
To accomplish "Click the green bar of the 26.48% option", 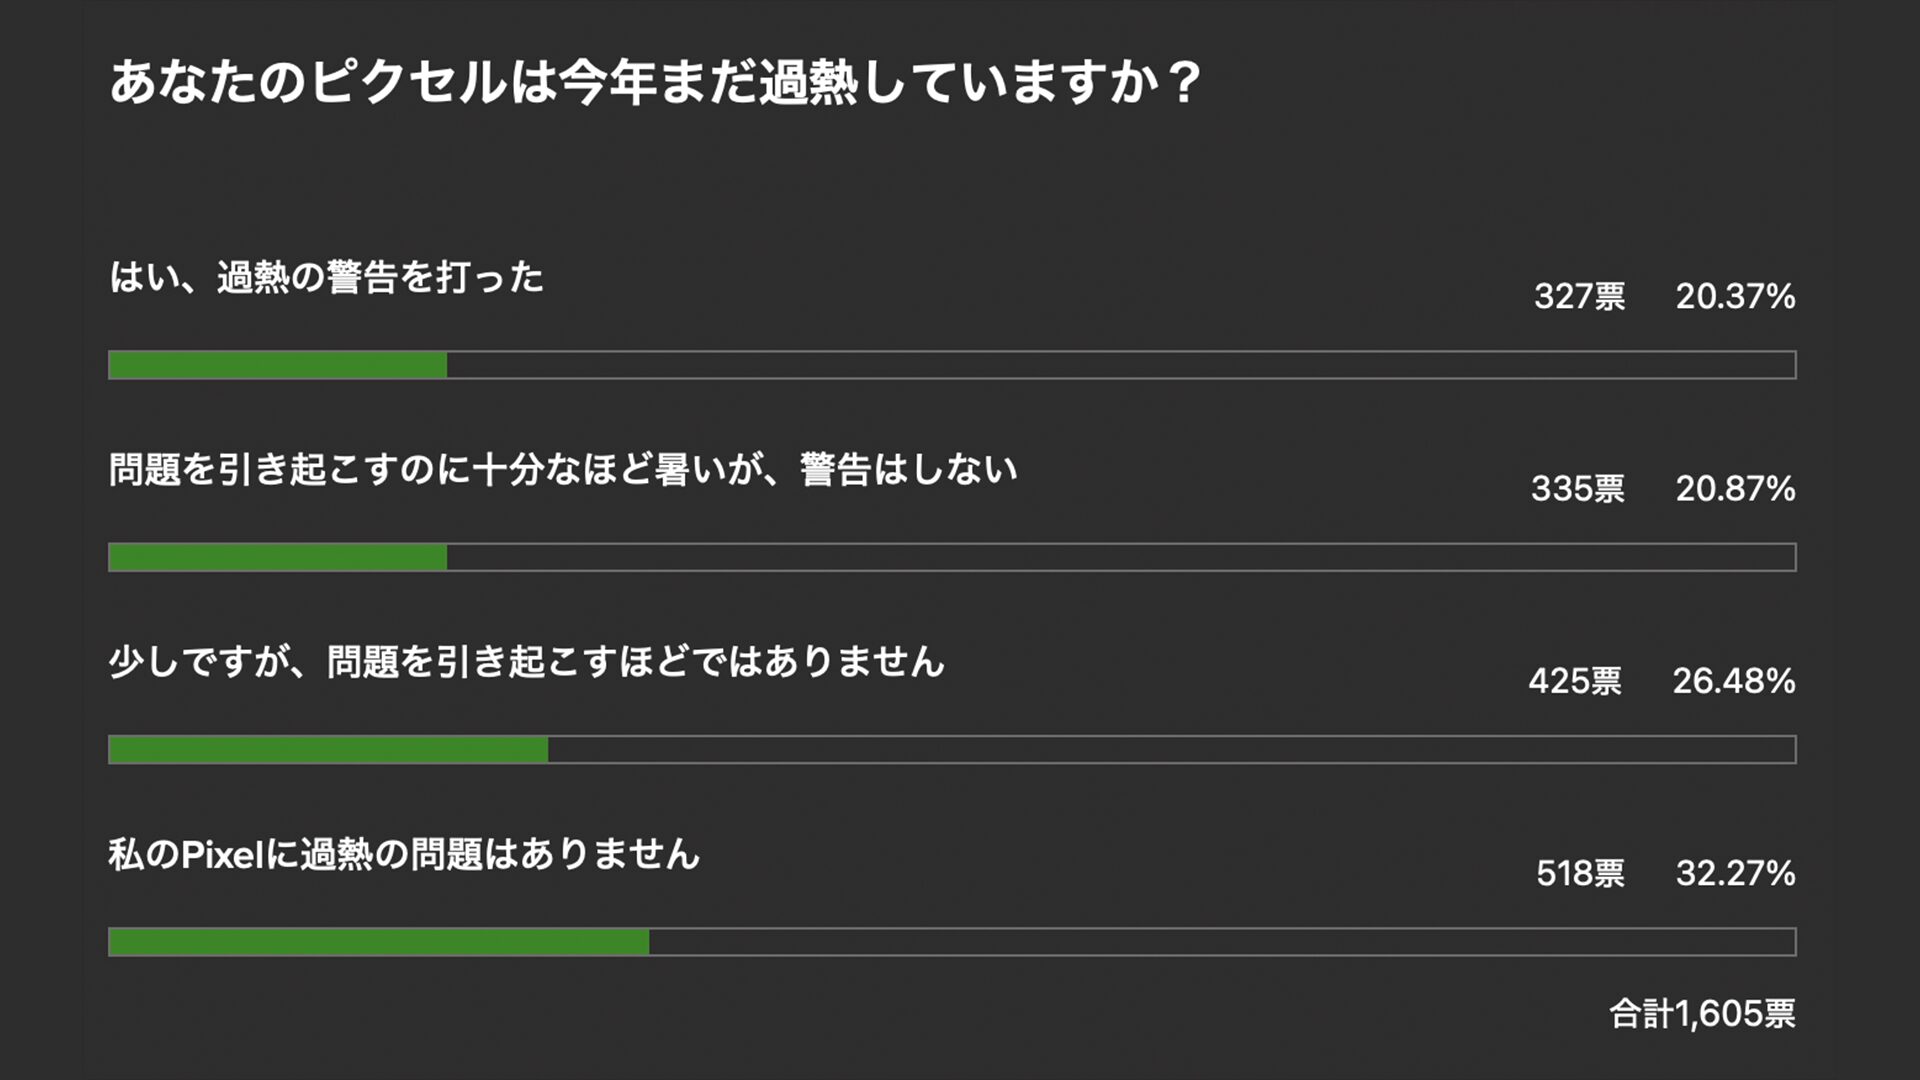I will 328,750.
